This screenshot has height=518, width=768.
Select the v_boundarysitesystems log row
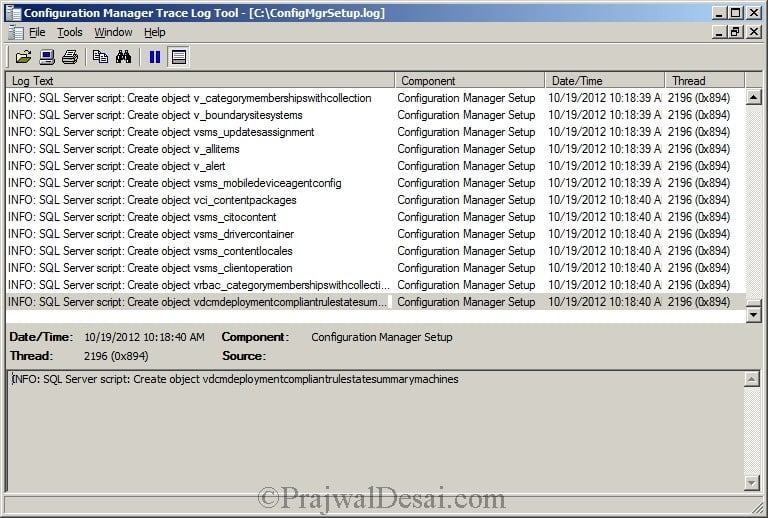click(376, 115)
